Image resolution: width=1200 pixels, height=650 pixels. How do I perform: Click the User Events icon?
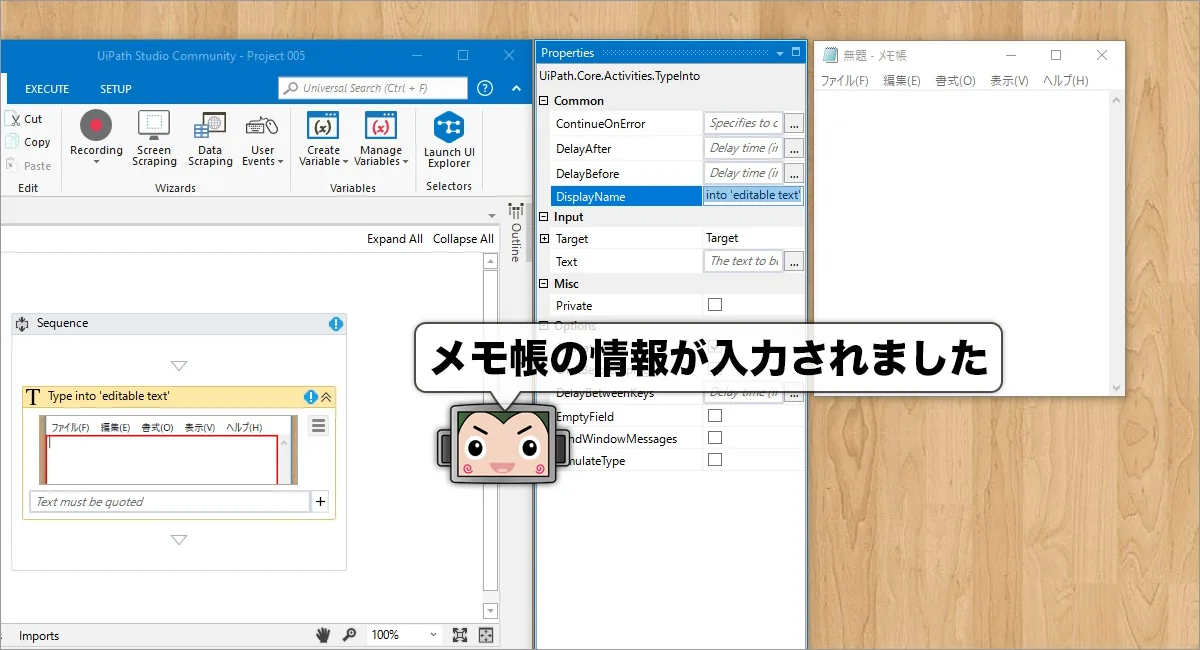pos(262,126)
